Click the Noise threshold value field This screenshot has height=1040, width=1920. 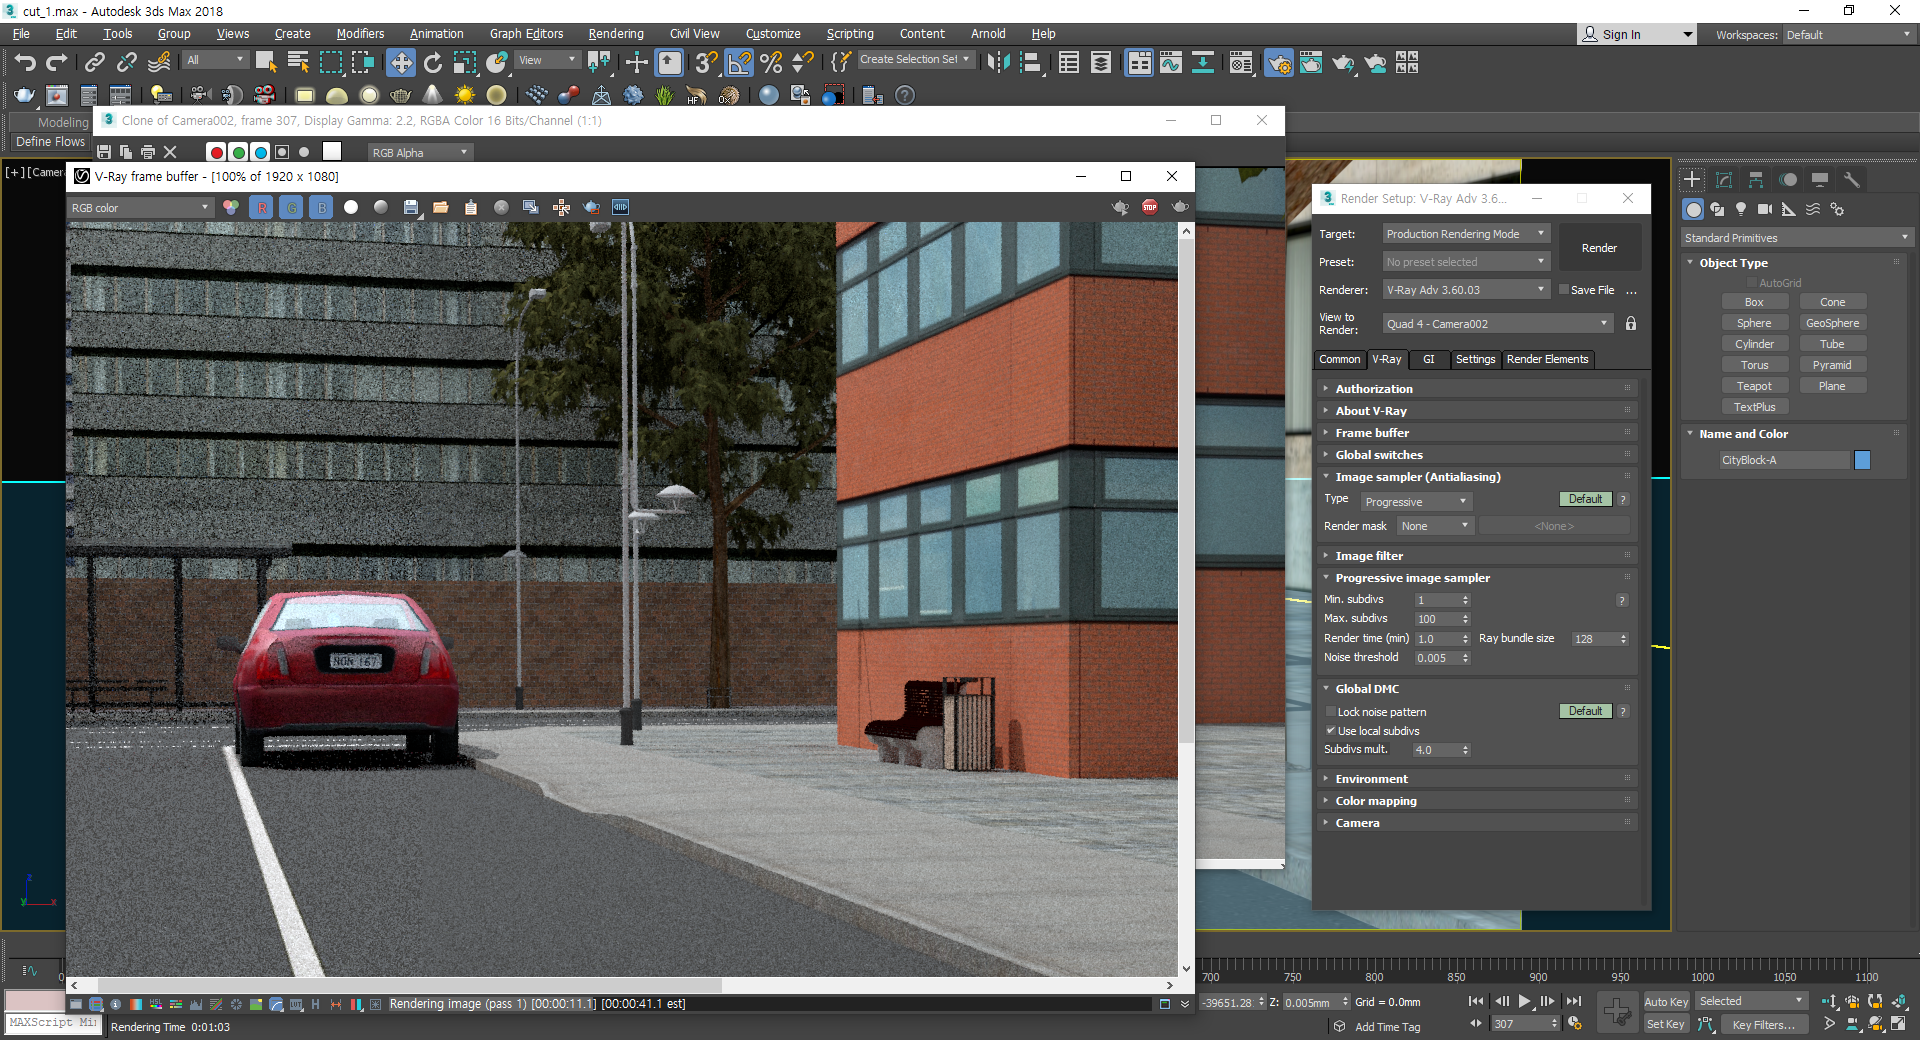coord(1436,658)
